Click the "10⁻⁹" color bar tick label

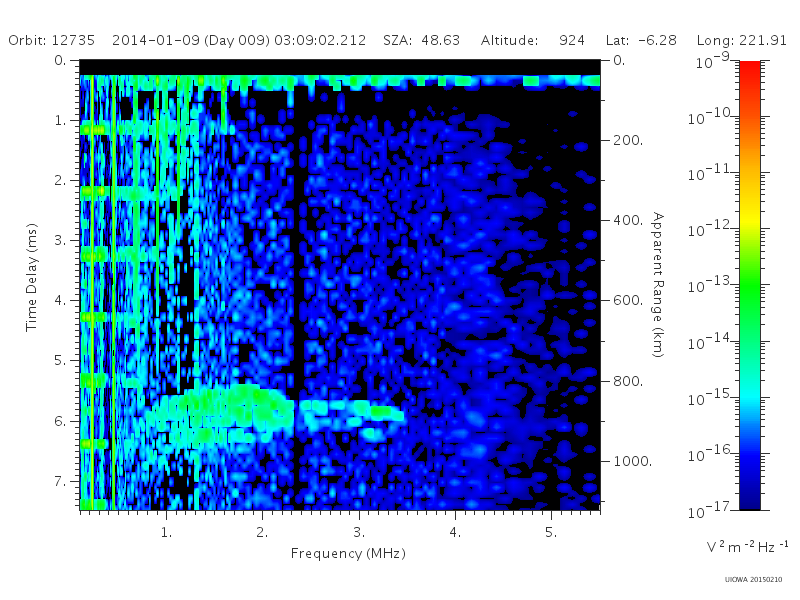click(x=713, y=61)
